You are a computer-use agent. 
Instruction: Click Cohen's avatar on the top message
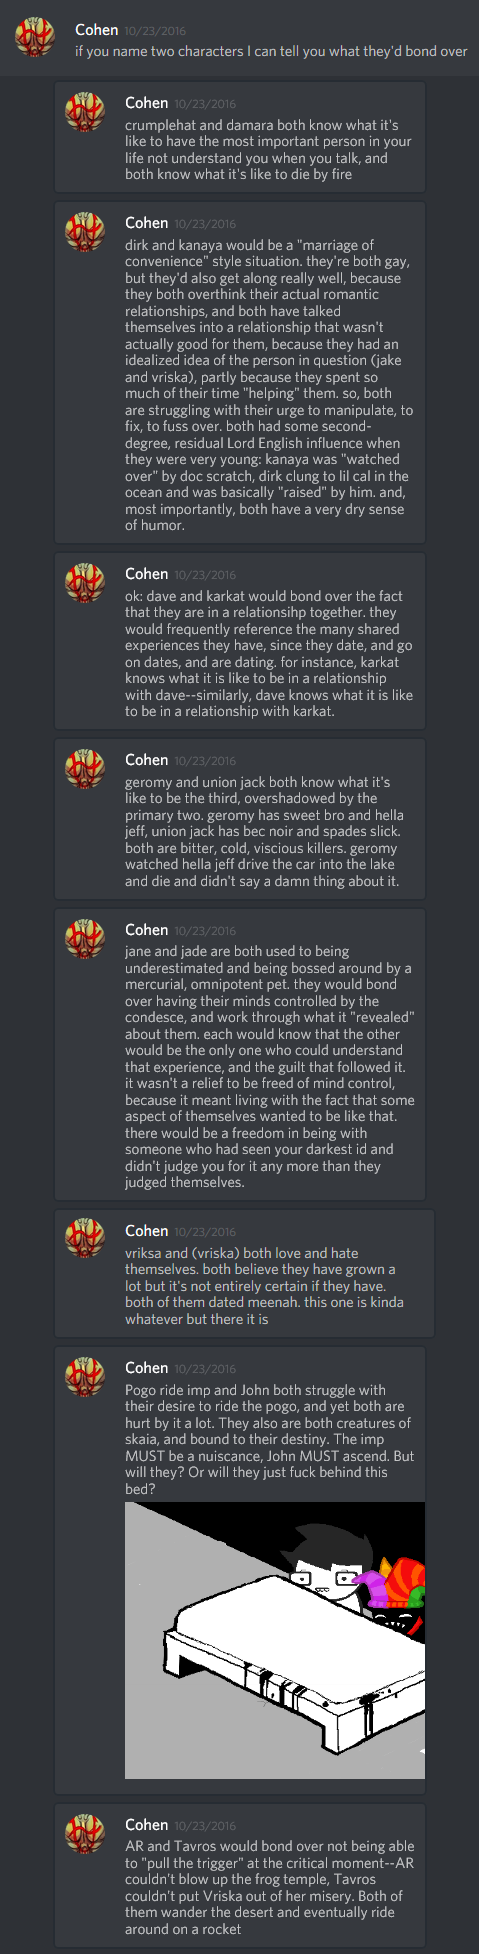point(35,37)
